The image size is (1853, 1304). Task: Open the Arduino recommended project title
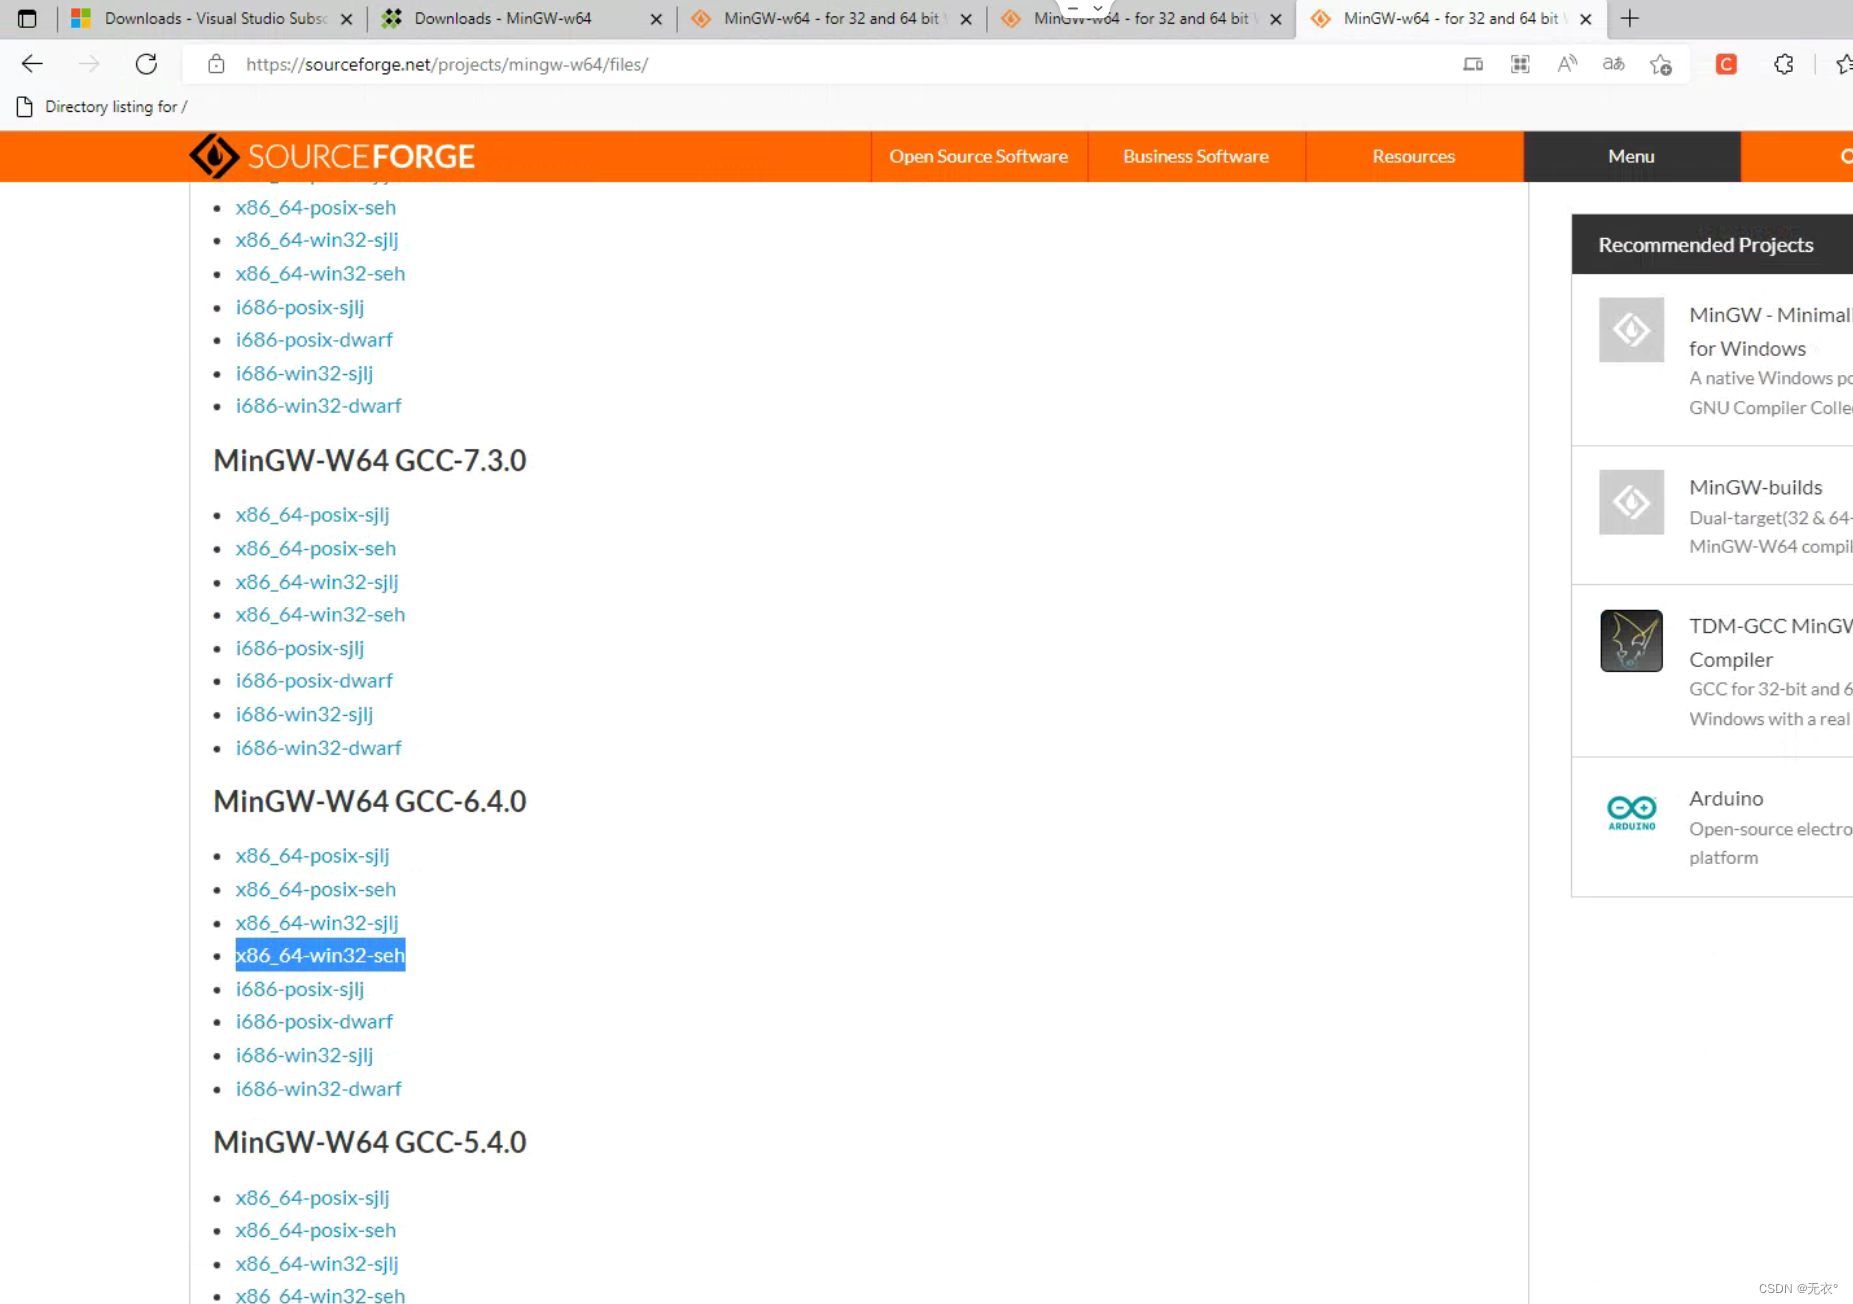[x=1726, y=798]
